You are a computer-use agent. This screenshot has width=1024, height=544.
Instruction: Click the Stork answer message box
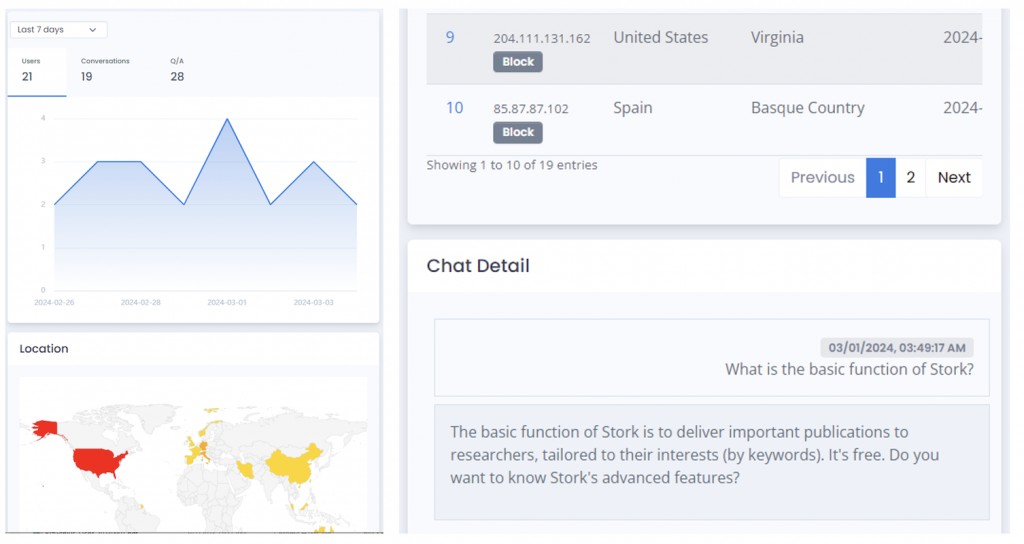click(x=711, y=455)
